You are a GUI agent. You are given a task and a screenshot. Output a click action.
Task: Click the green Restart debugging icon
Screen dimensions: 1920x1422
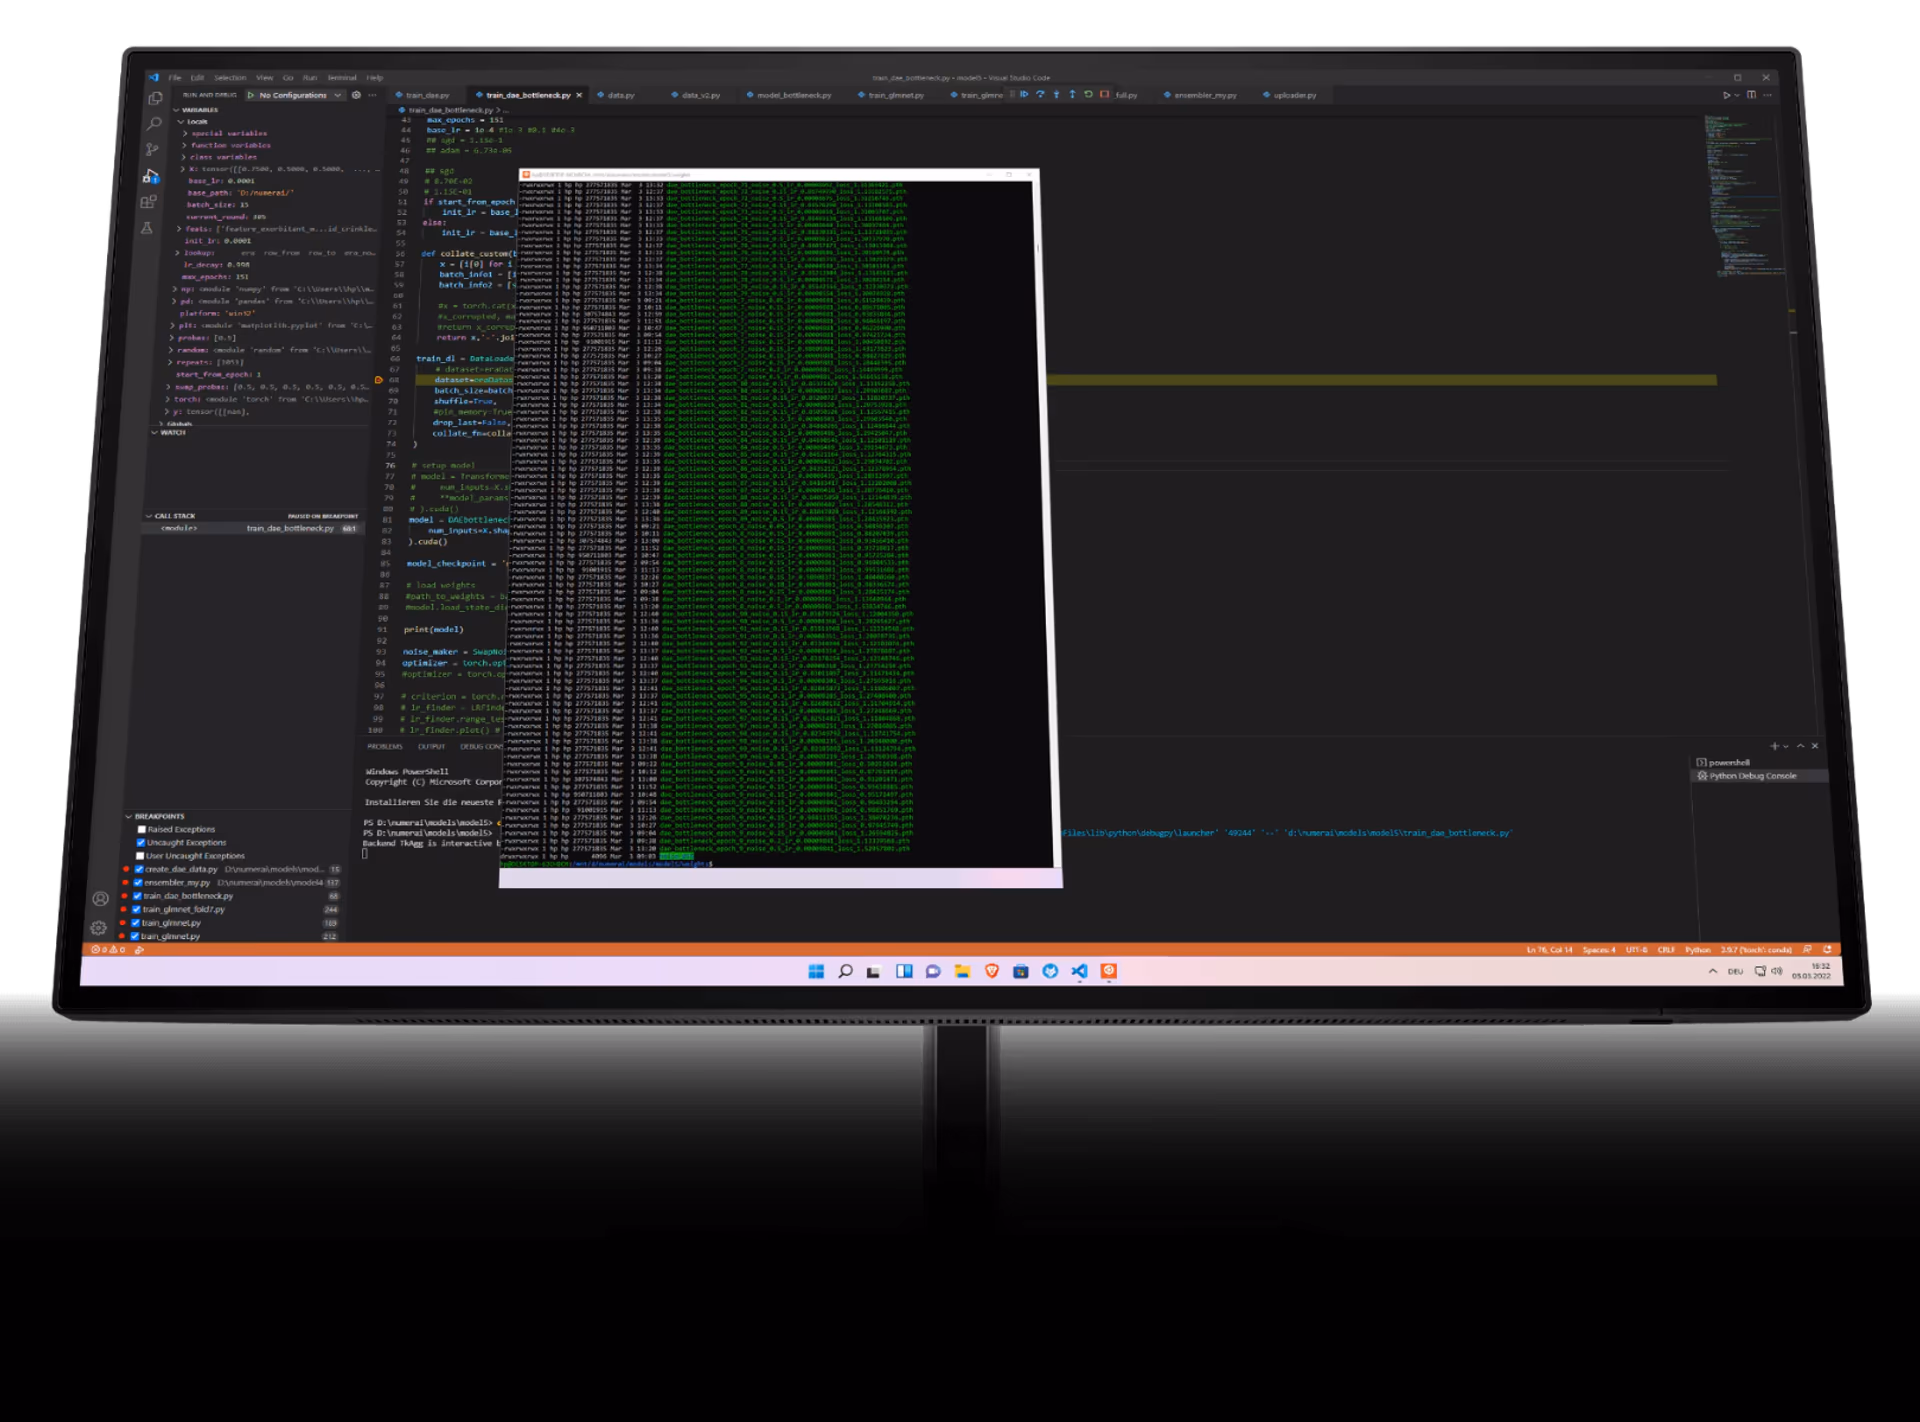coord(1088,94)
